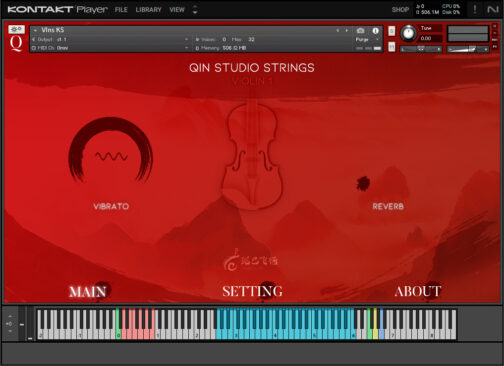
Task: Click the camera snapshot icon
Action: [360, 31]
